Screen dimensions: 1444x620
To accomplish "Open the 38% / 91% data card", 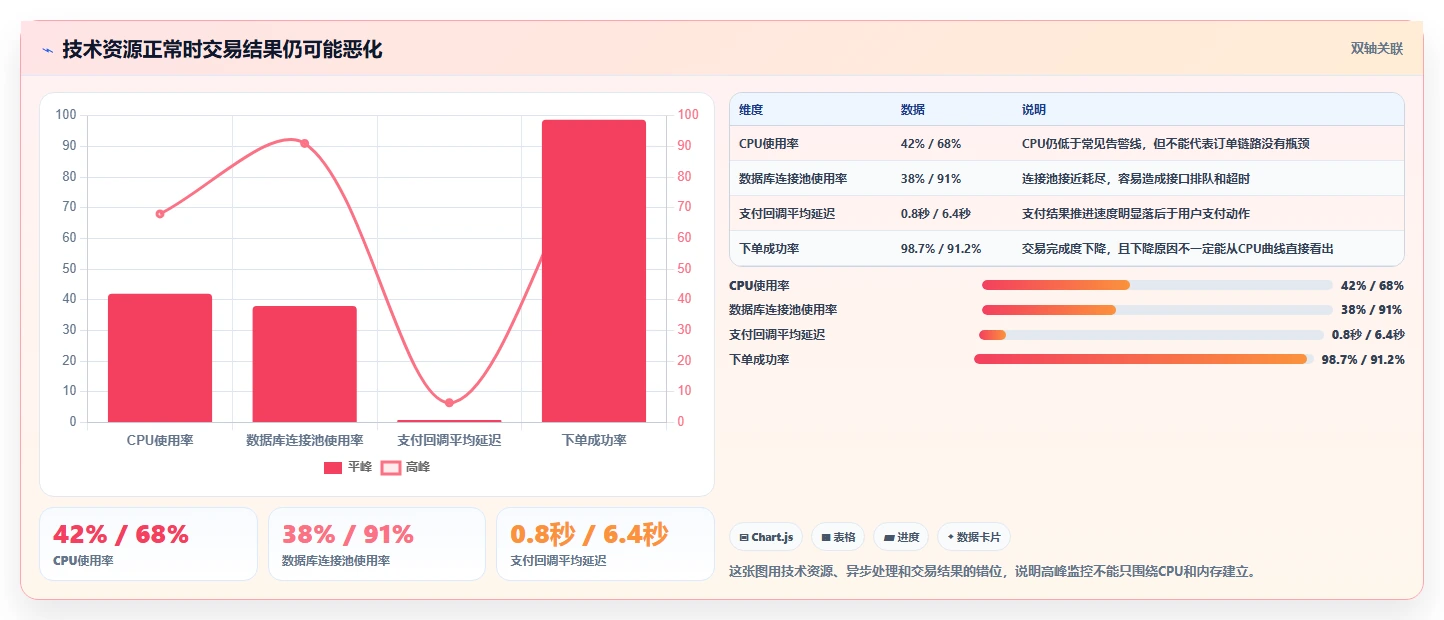I will (377, 544).
